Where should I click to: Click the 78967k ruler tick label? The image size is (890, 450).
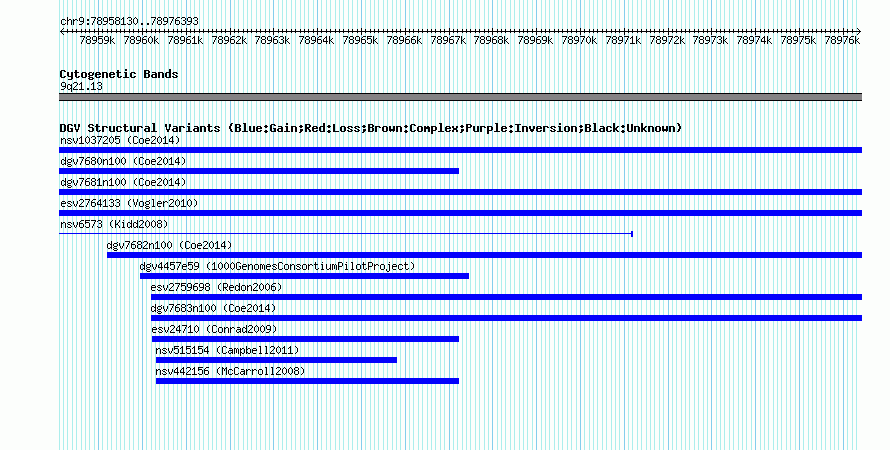point(448,40)
